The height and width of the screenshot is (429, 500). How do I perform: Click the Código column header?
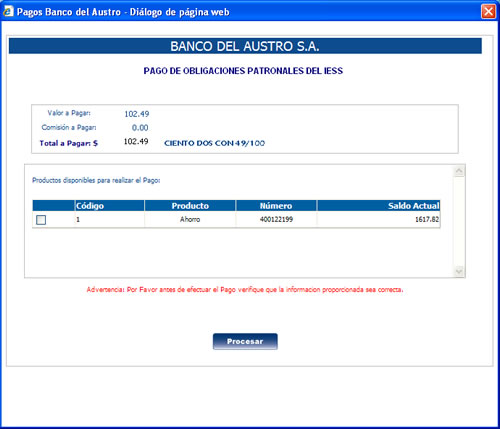pyautogui.click(x=110, y=206)
